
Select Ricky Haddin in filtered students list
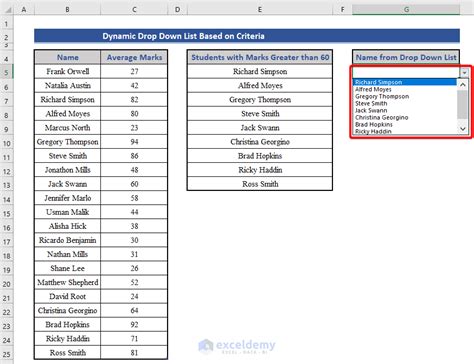[x=260, y=170]
